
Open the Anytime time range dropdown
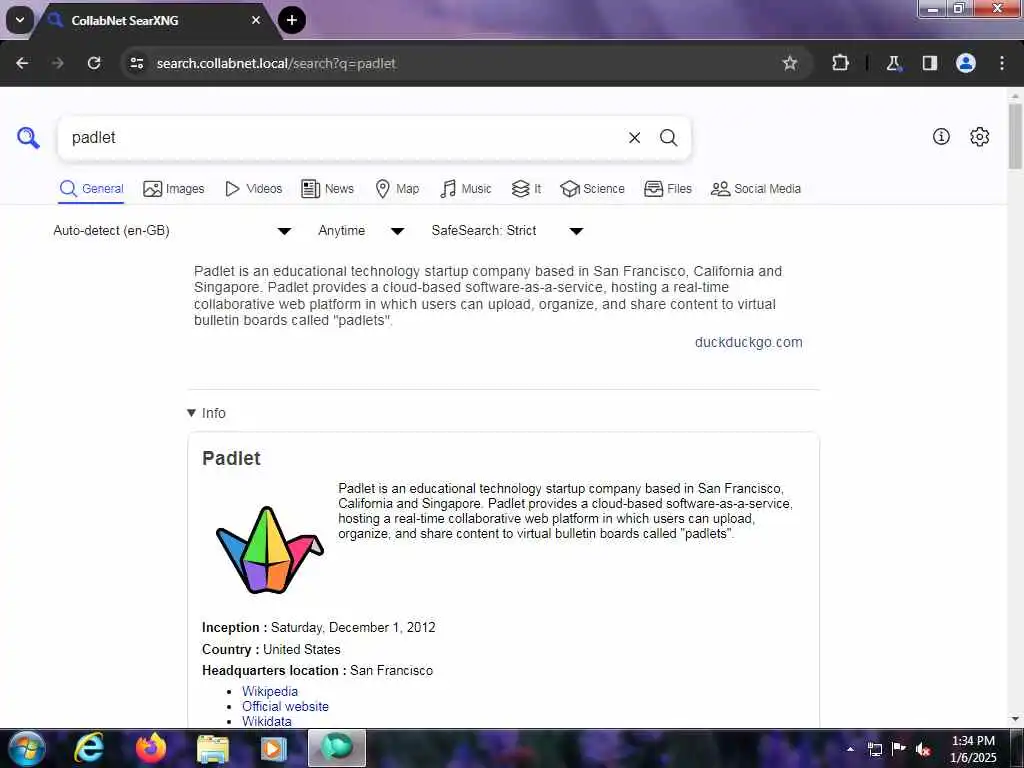click(361, 231)
